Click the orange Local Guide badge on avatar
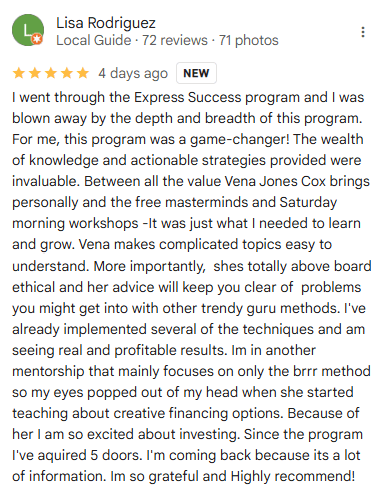The height and width of the screenshot is (504, 384). [37, 39]
